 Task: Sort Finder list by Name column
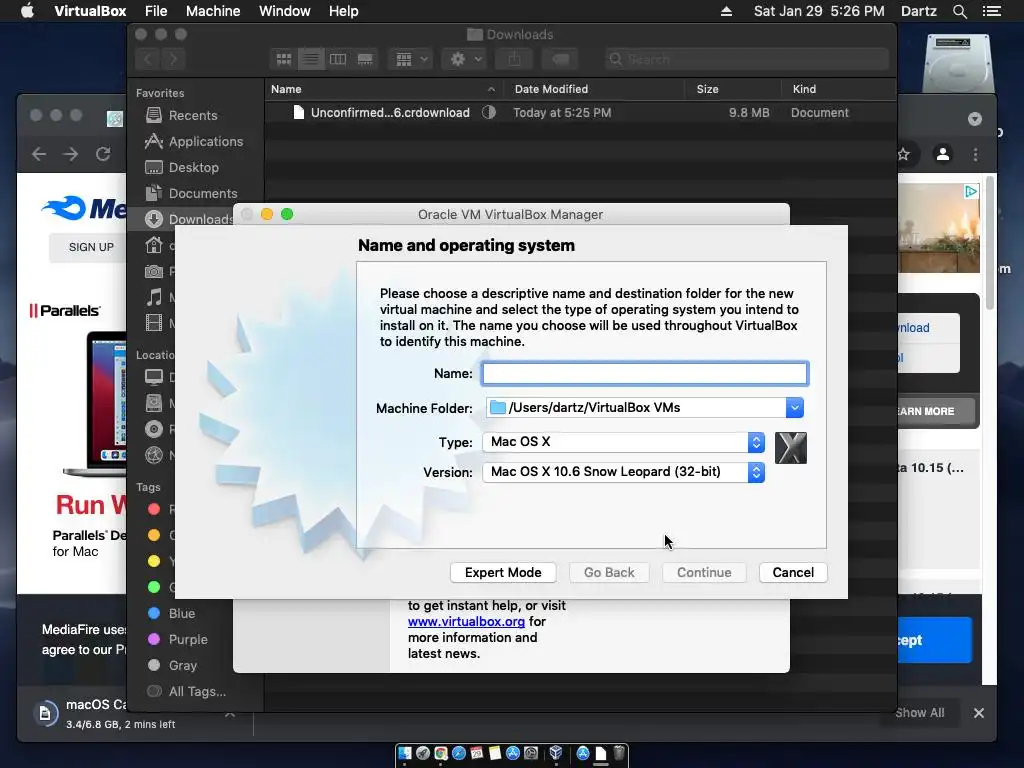coord(382,89)
